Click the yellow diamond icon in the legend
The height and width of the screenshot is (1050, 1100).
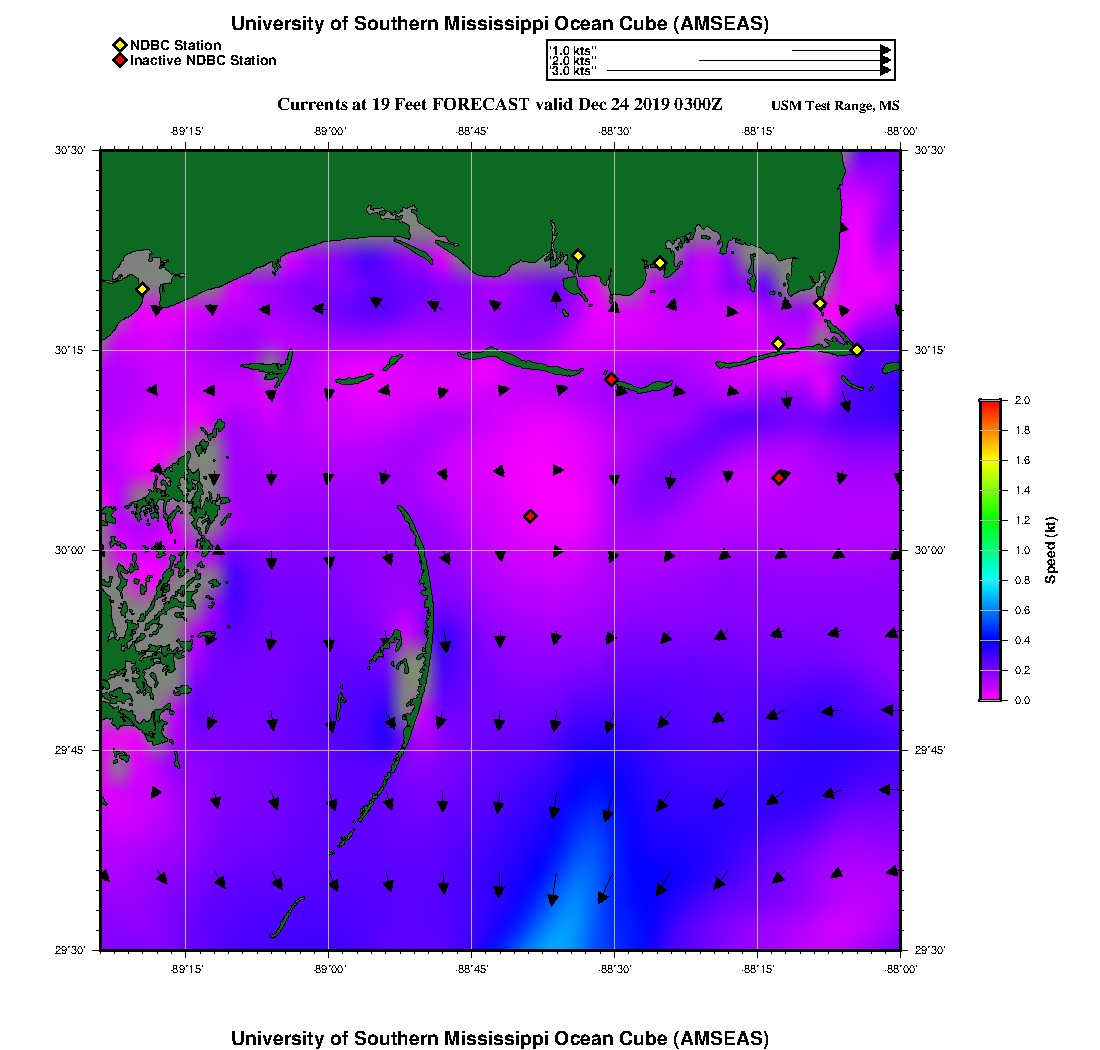coord(119,45)
